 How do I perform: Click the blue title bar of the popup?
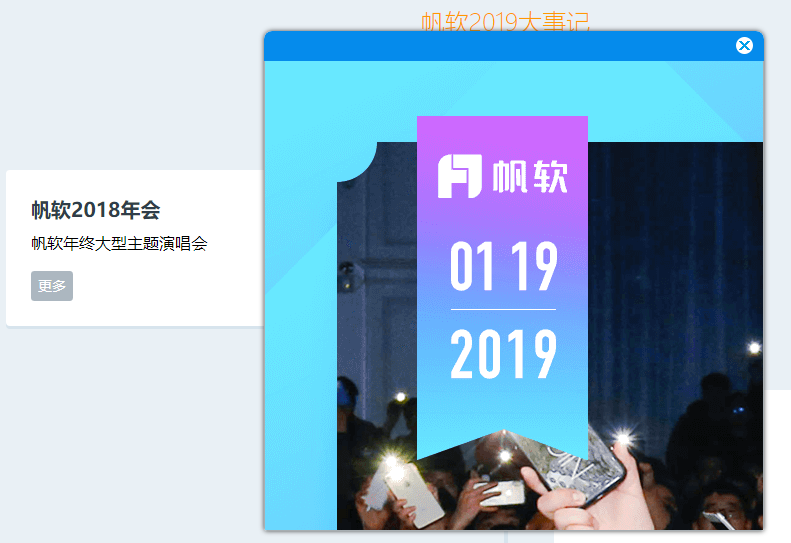tap(499, 46)
